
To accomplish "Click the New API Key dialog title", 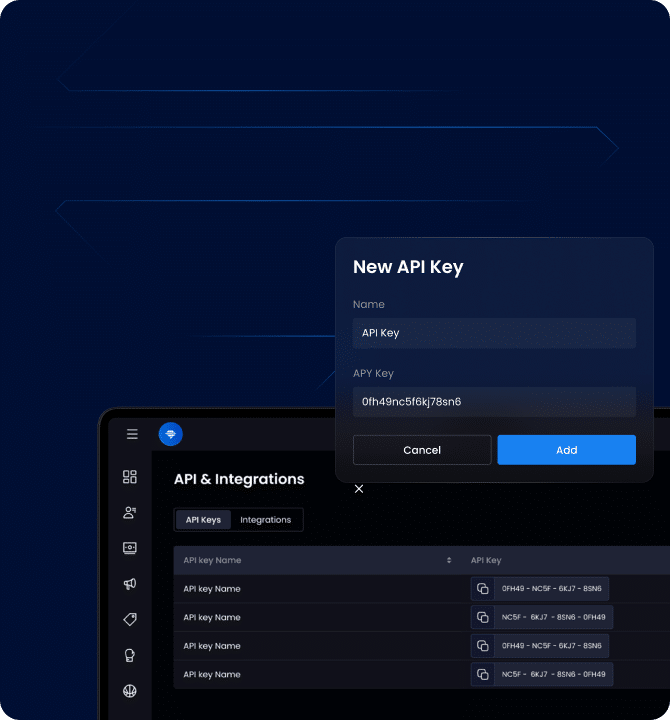I will [x=408, y=267].
